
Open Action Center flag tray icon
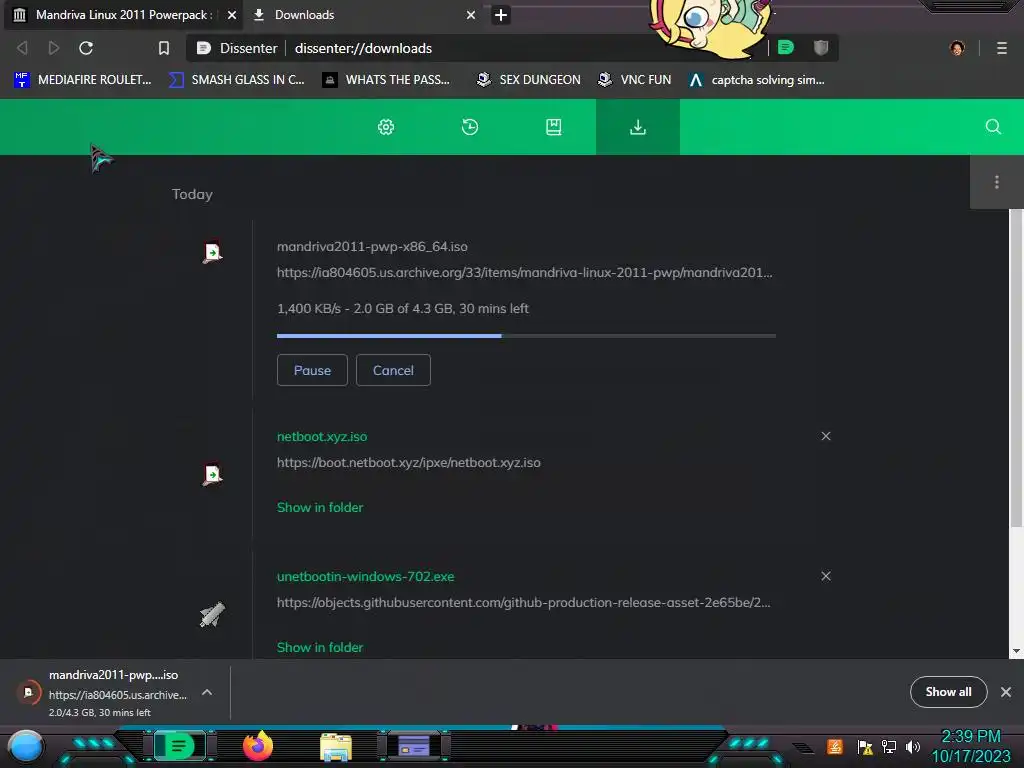(865, 747)
